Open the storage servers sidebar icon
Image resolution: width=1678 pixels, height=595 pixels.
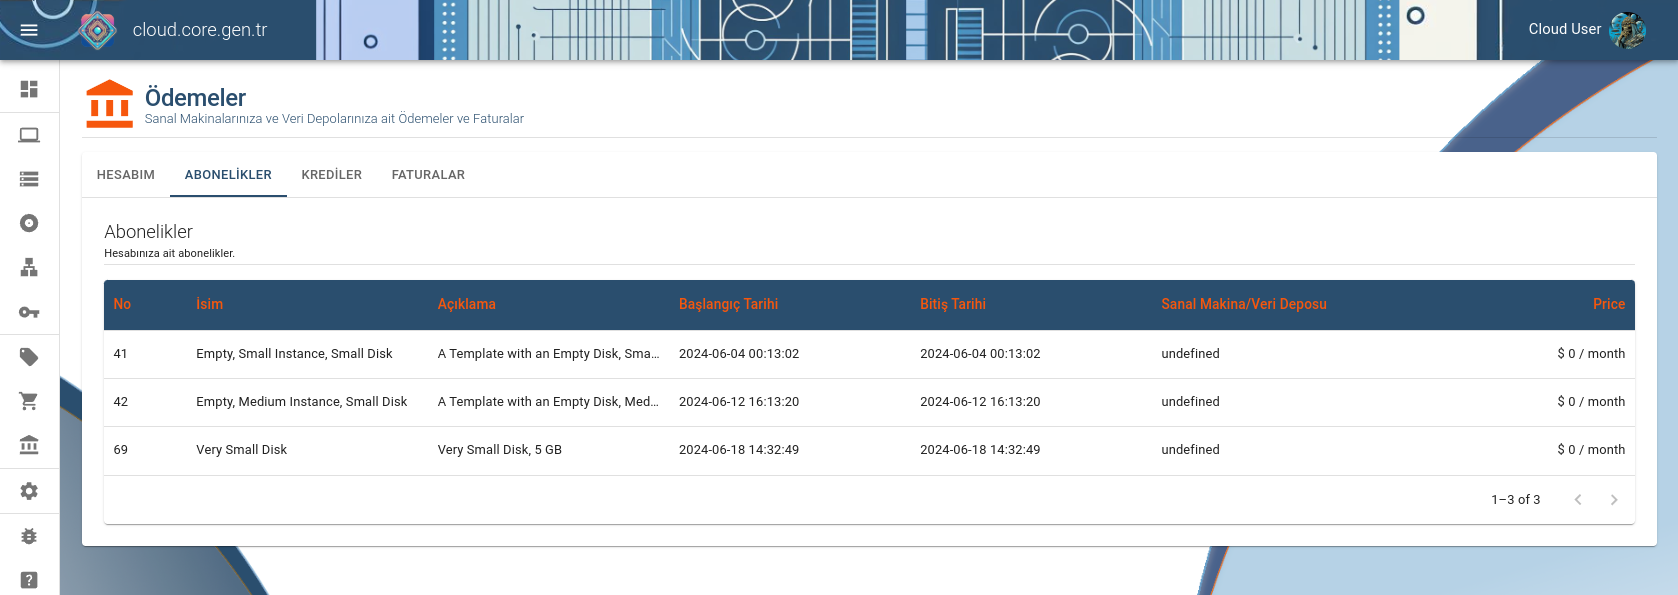tap(29, 179)
